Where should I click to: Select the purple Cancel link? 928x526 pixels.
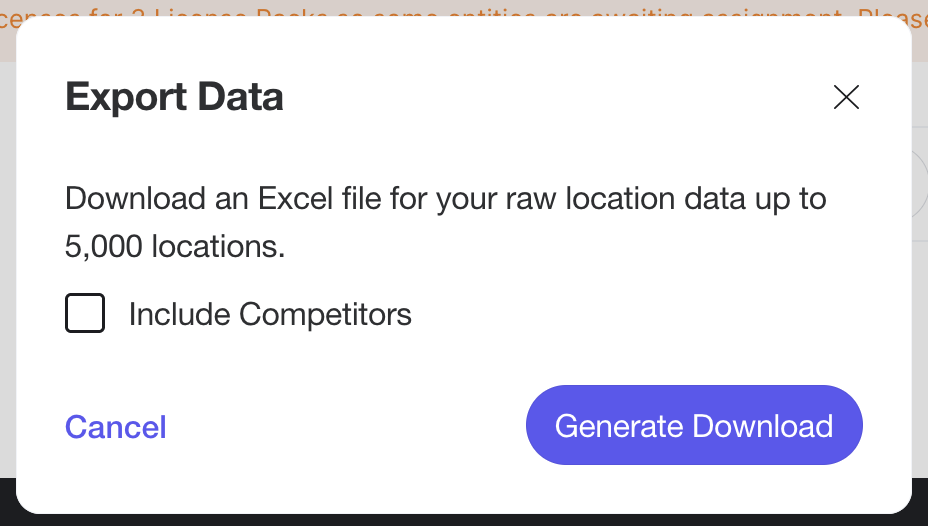point(116,427)
